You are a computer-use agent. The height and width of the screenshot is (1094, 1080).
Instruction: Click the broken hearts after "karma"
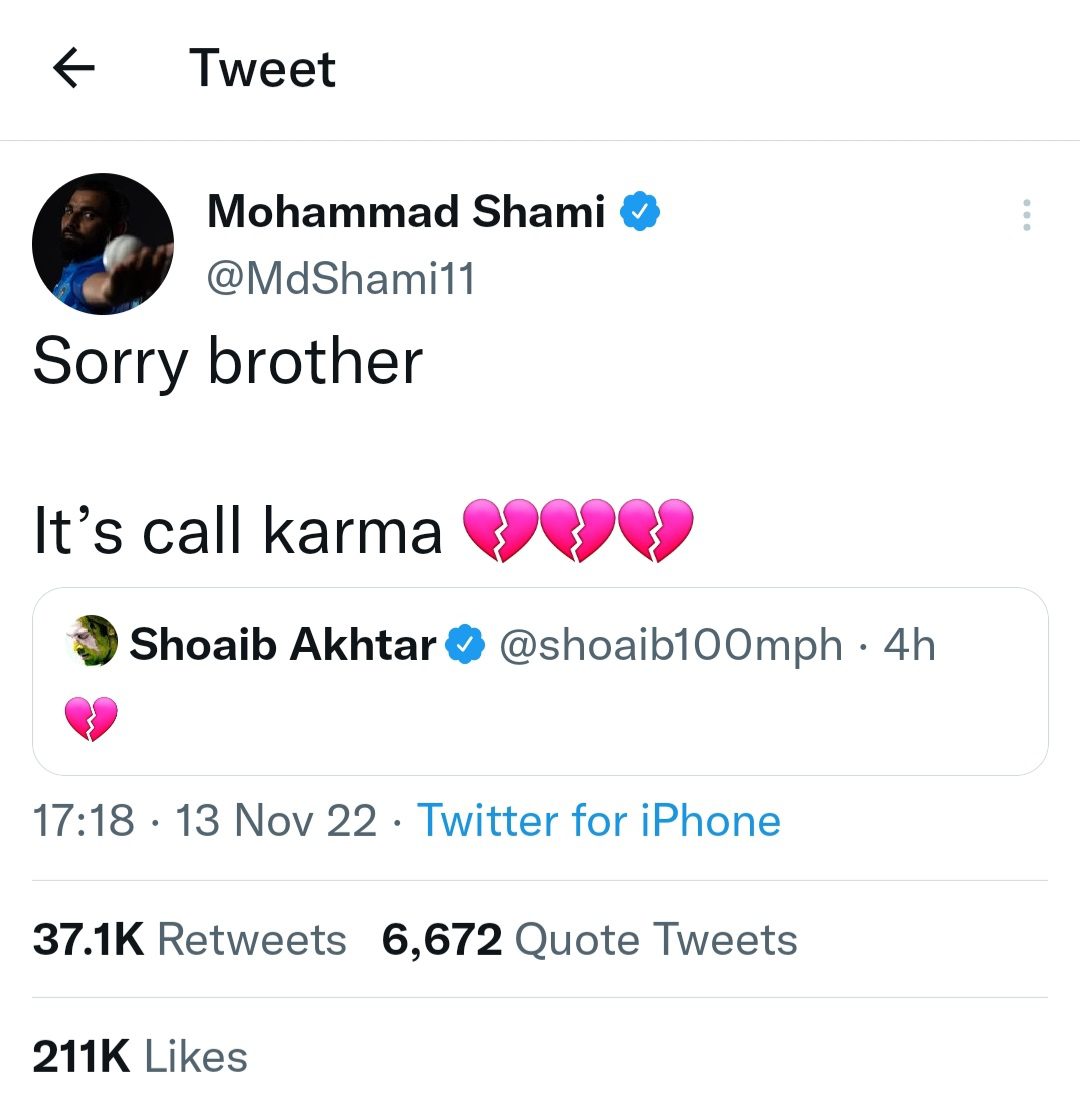click(578, 529)
